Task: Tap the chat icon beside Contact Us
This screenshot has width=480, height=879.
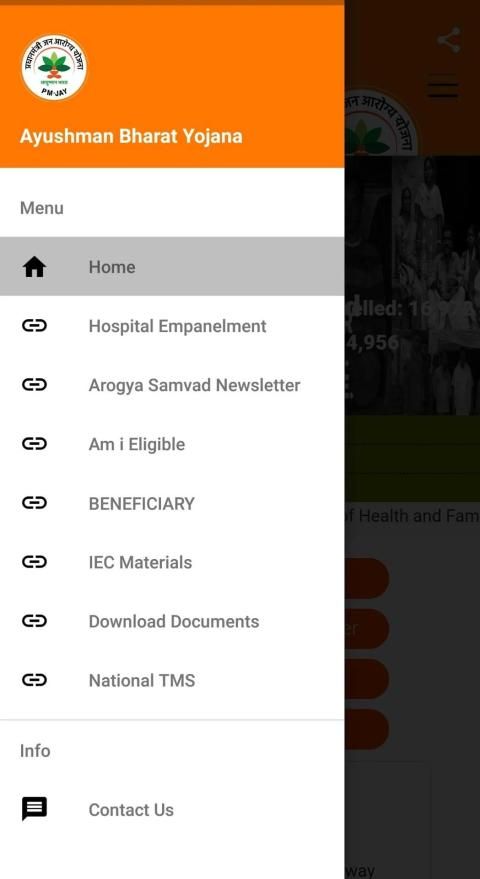Action: pyautogui.click(x=34, y=809)
